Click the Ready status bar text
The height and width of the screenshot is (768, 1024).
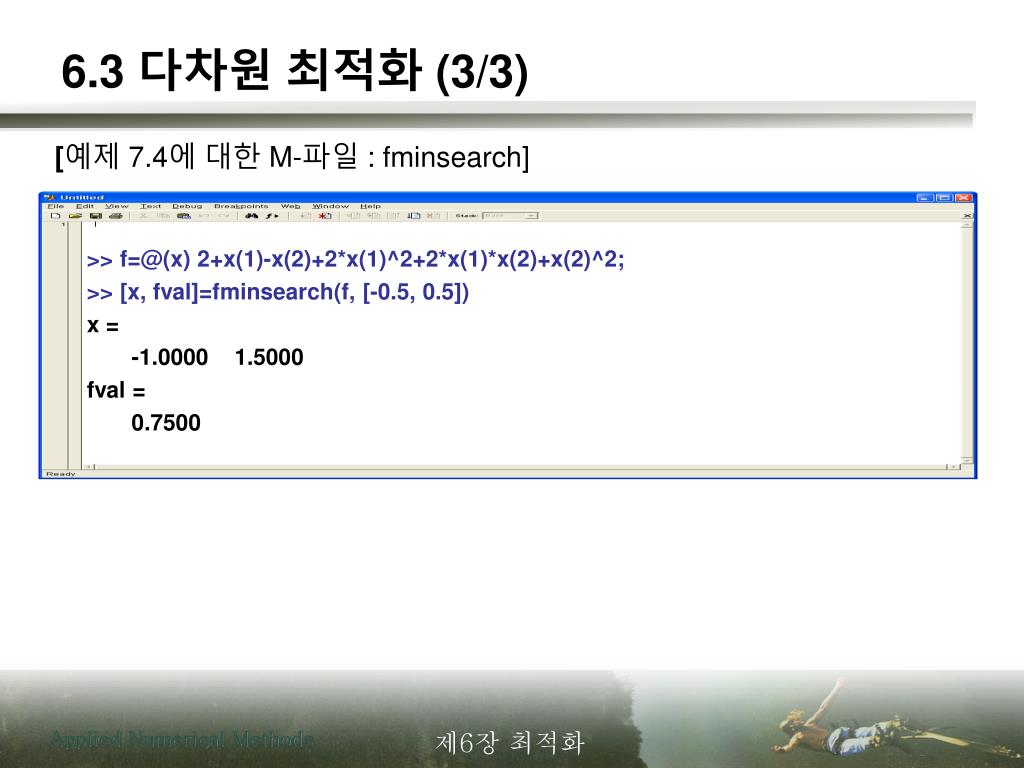[x=61, y=474]
